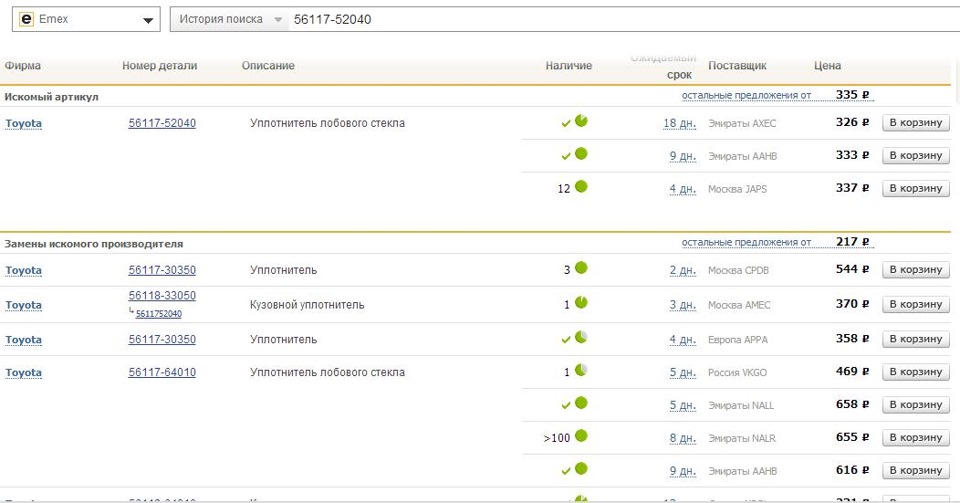Click green checkmark for Эмираты AAHB 333 ₽
960x503 pixels.
[x=566, y=156]
